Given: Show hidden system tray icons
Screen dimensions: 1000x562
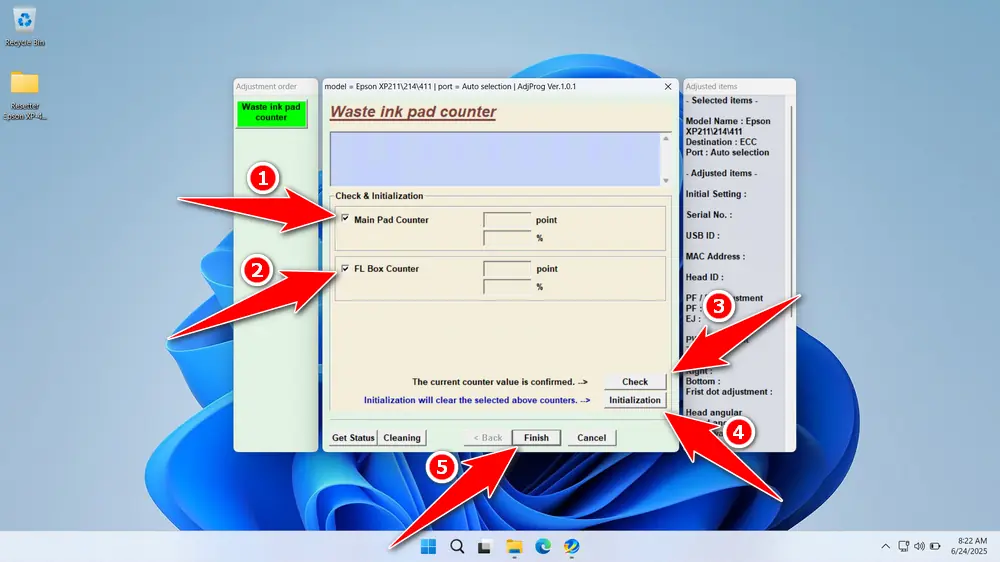Looking at the screenshot, I should (x=885, y=546).
